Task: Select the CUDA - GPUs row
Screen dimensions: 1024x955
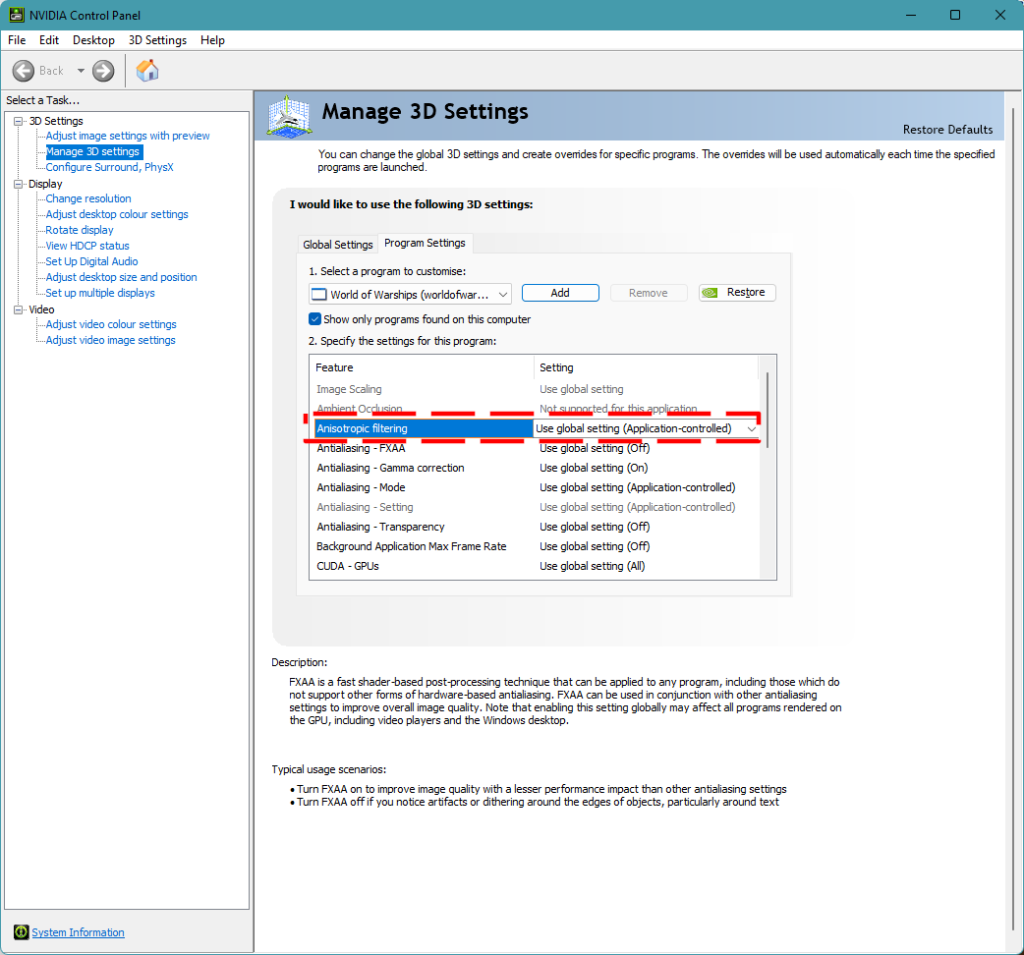Action: 536,566
